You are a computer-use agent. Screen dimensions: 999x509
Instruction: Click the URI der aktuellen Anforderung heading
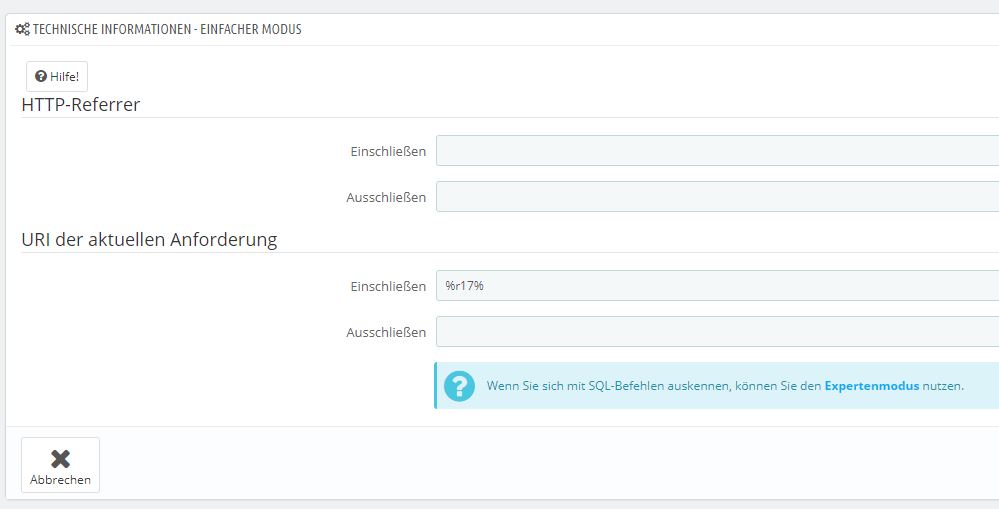149,240
